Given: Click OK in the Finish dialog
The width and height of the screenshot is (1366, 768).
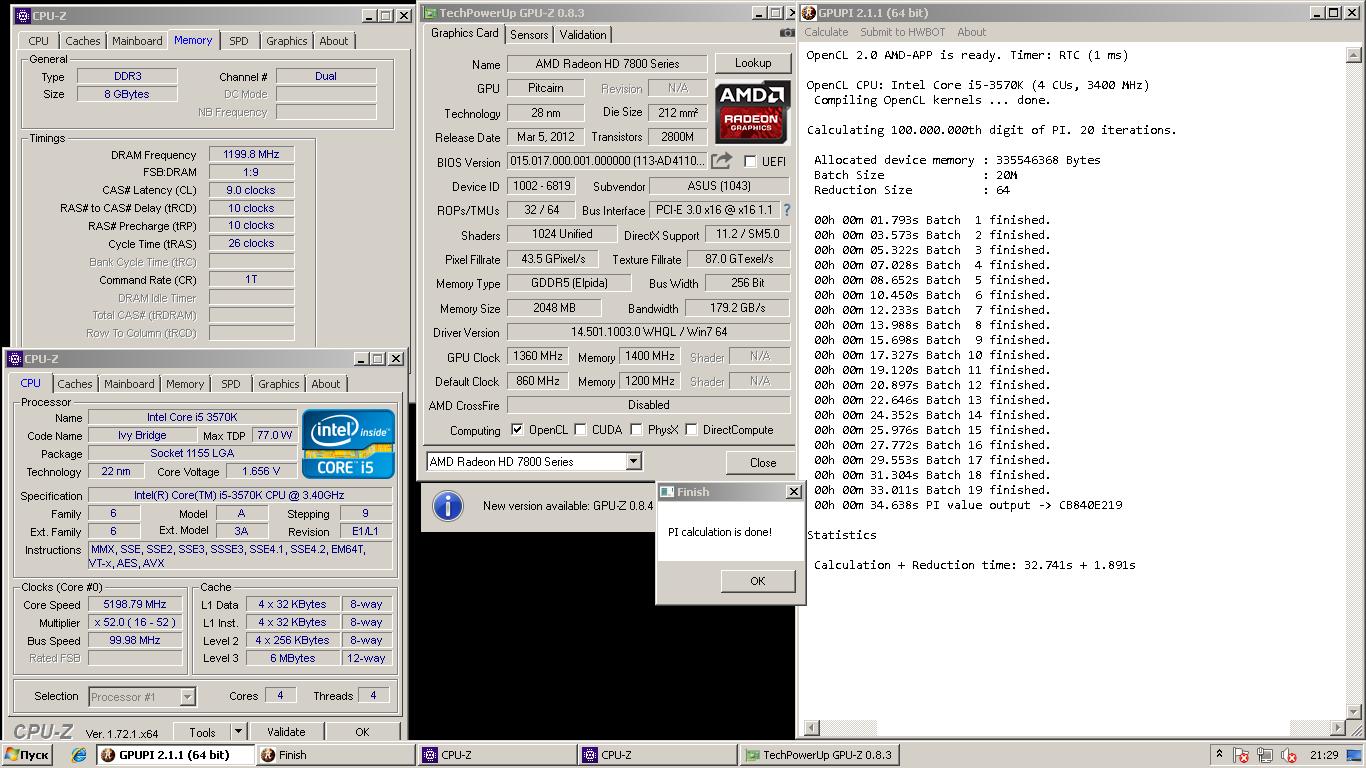Looking at the screenshot, I should pos(758,581).
